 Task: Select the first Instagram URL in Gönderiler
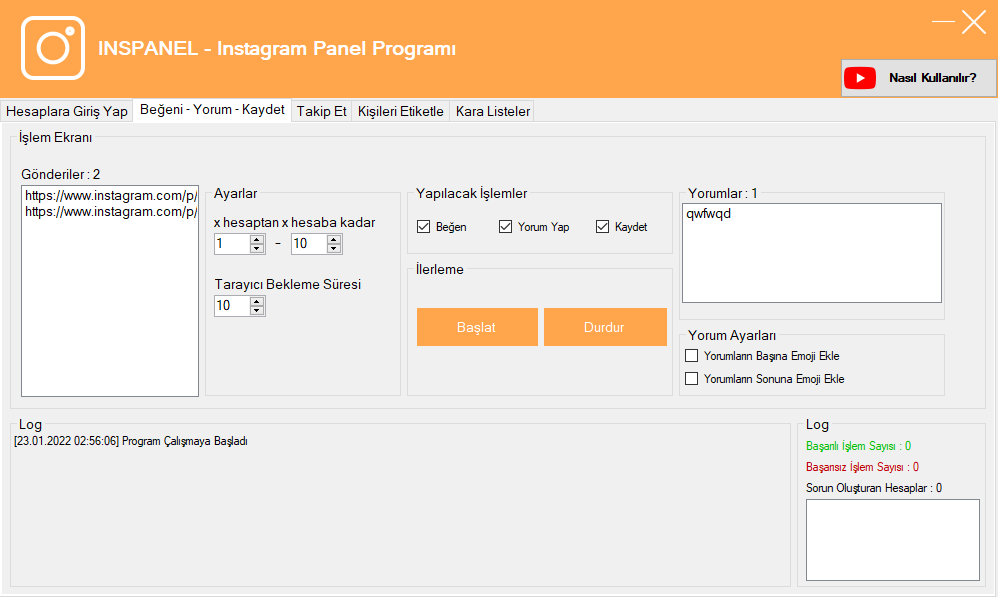click(111, 195)
